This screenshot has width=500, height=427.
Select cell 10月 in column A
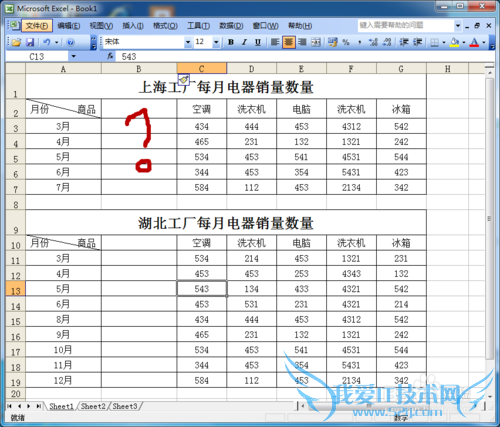point(63,350)
